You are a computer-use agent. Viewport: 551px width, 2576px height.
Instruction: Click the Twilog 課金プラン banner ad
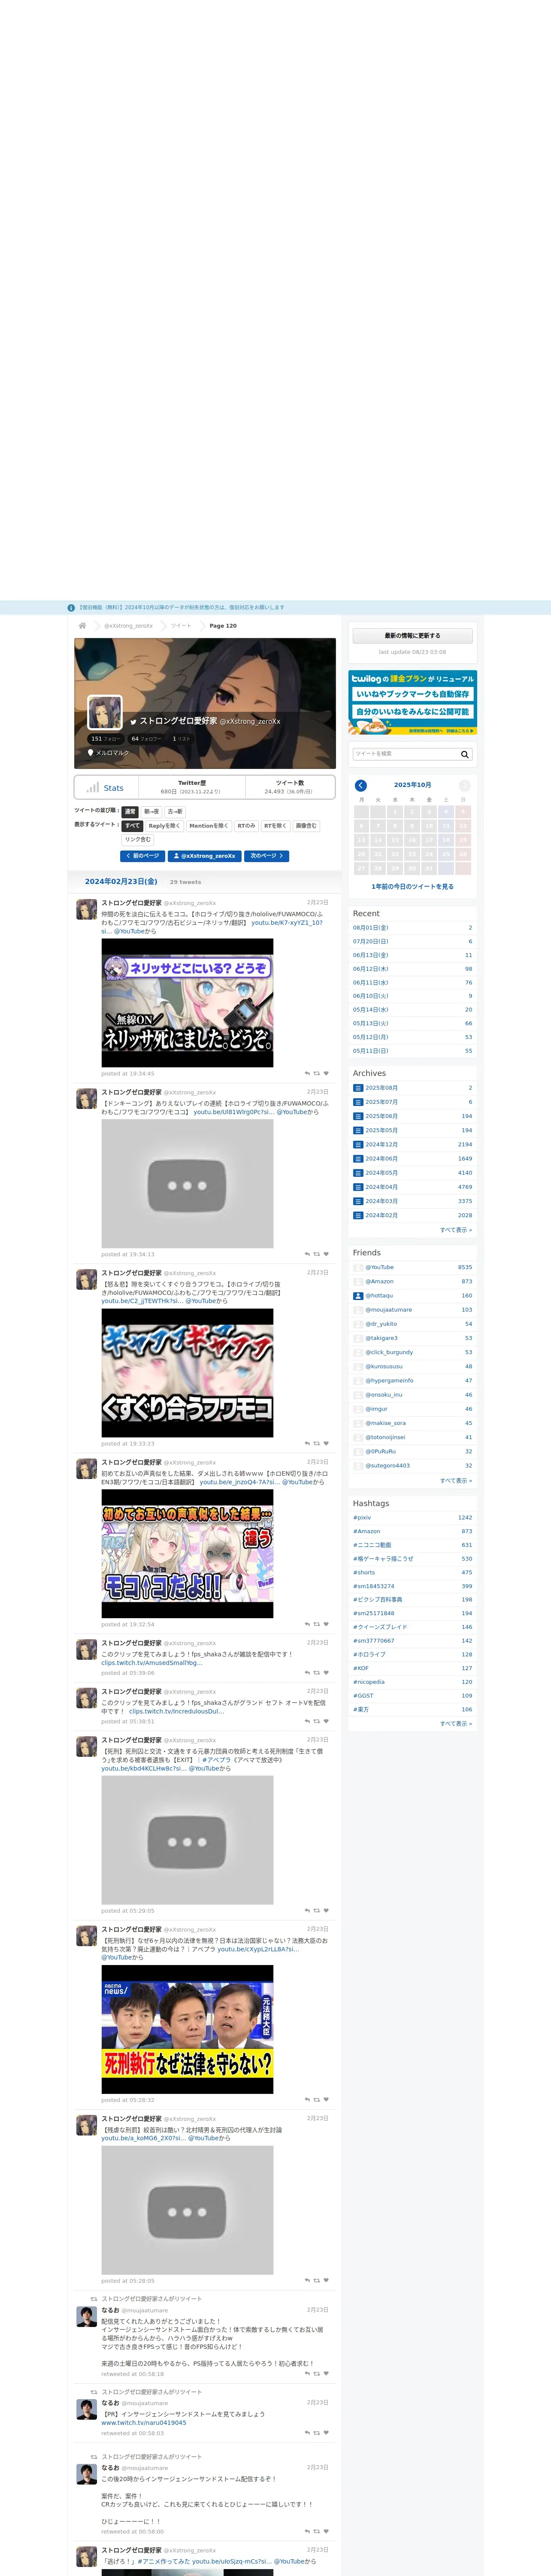pyautogui.click(x=412, y=703)
